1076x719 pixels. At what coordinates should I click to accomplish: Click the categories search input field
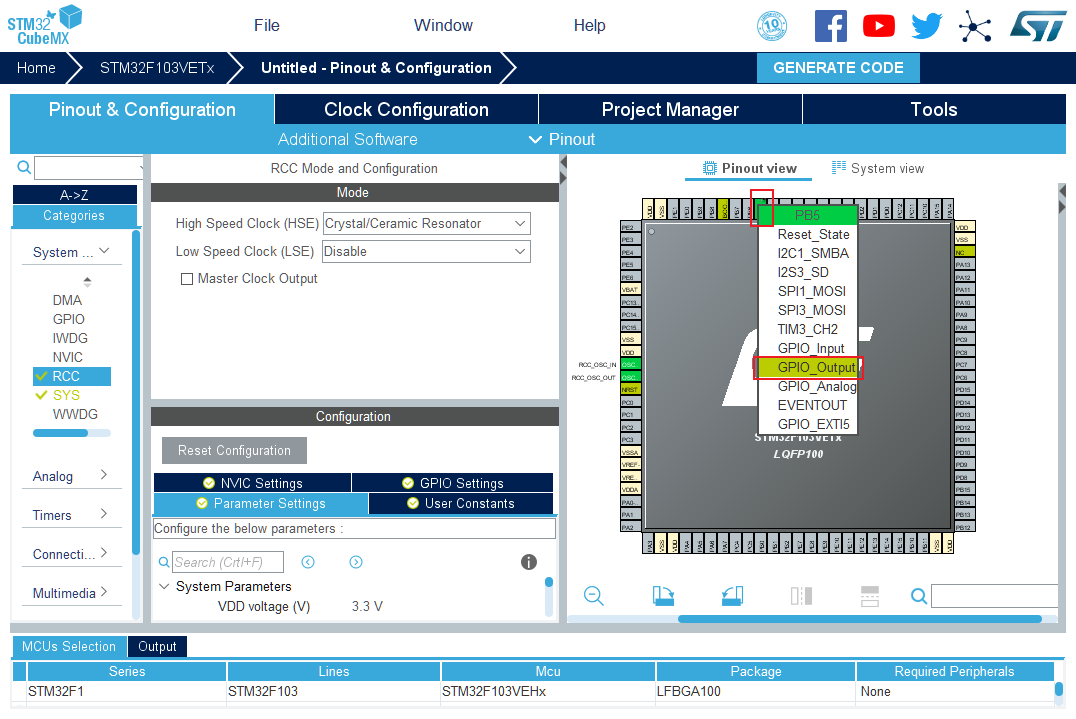pyautogui.click(x=89, y=167)
